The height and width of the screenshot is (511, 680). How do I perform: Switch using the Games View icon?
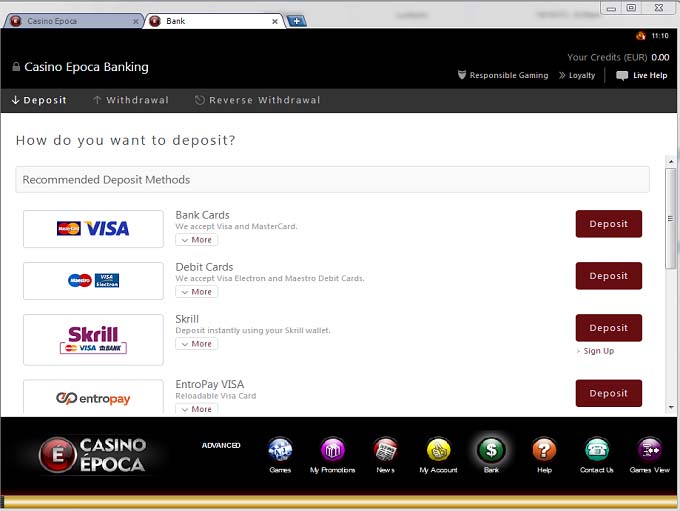[650, 450]
